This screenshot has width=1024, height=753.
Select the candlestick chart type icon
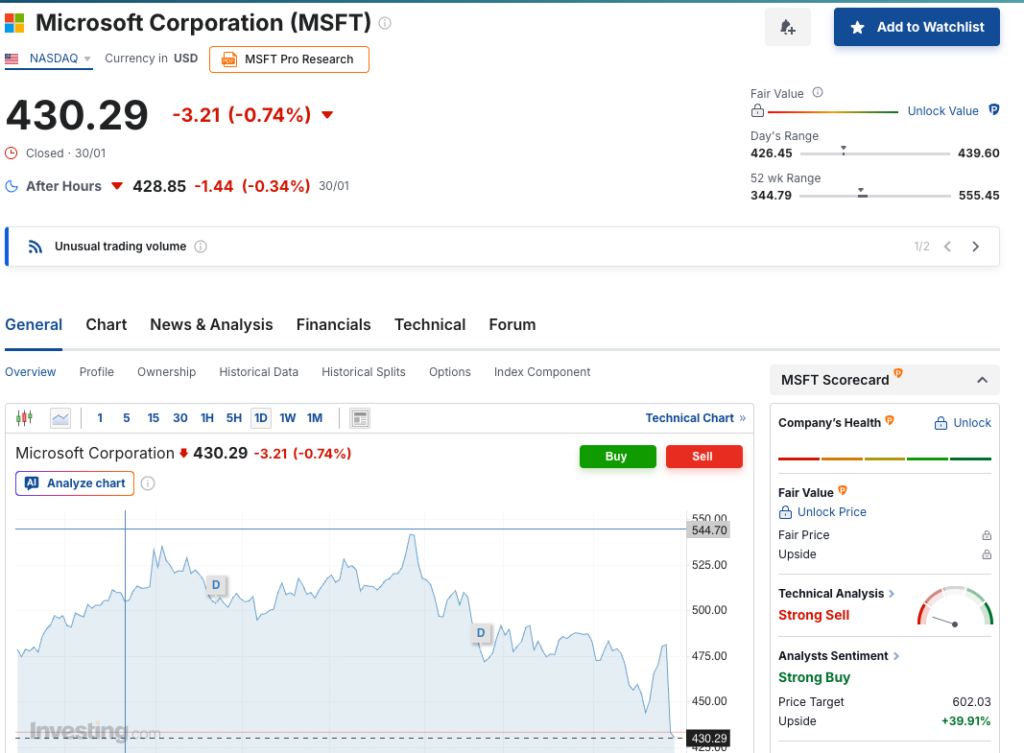pyautogui.click(x=25, y=418)
